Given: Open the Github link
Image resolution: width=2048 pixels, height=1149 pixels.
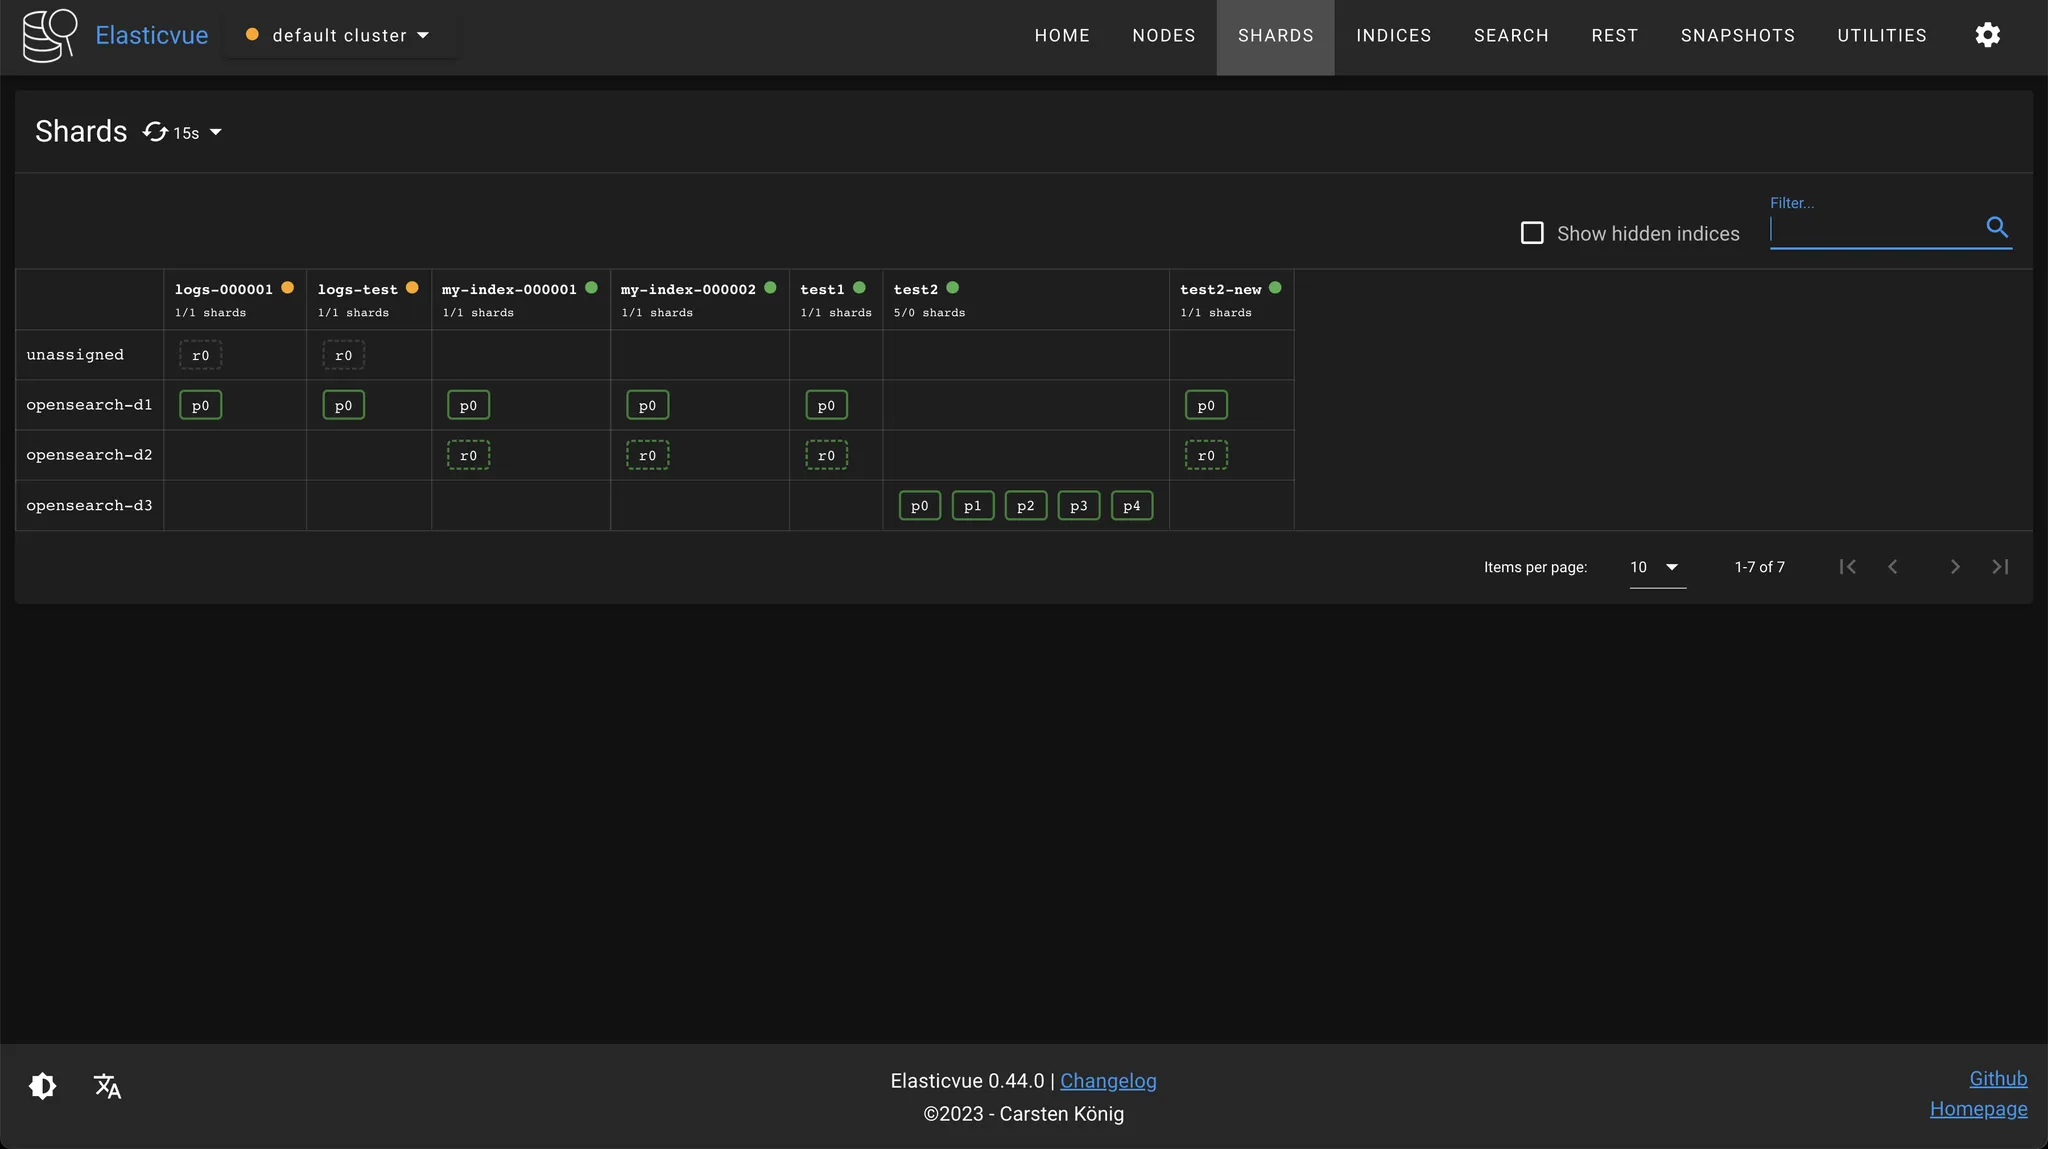Looking at the screenshot, I should coord(1998,1079).
